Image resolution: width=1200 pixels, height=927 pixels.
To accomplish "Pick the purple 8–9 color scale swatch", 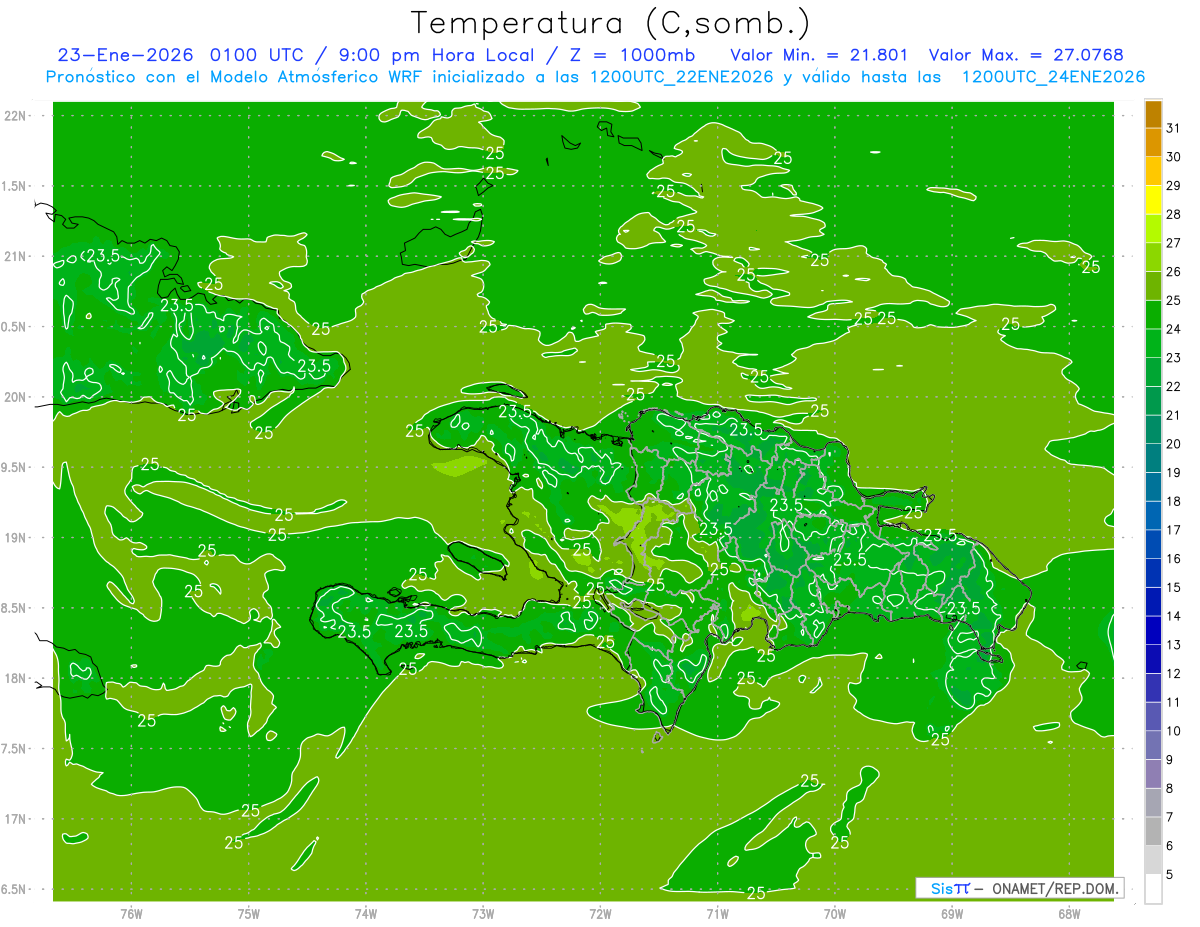I will pyautogui.click(x=1153, y=774).
